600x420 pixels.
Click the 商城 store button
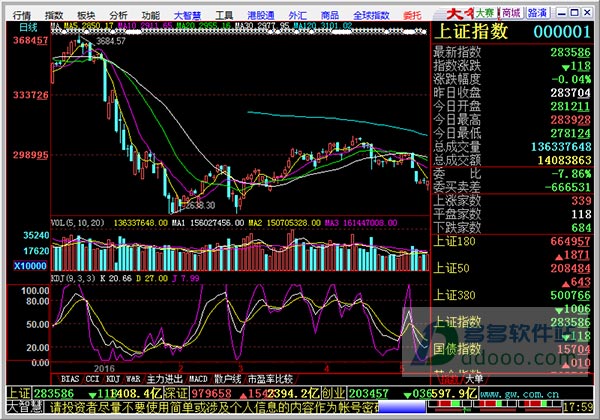pyautogui.click(x=511, y=13)
